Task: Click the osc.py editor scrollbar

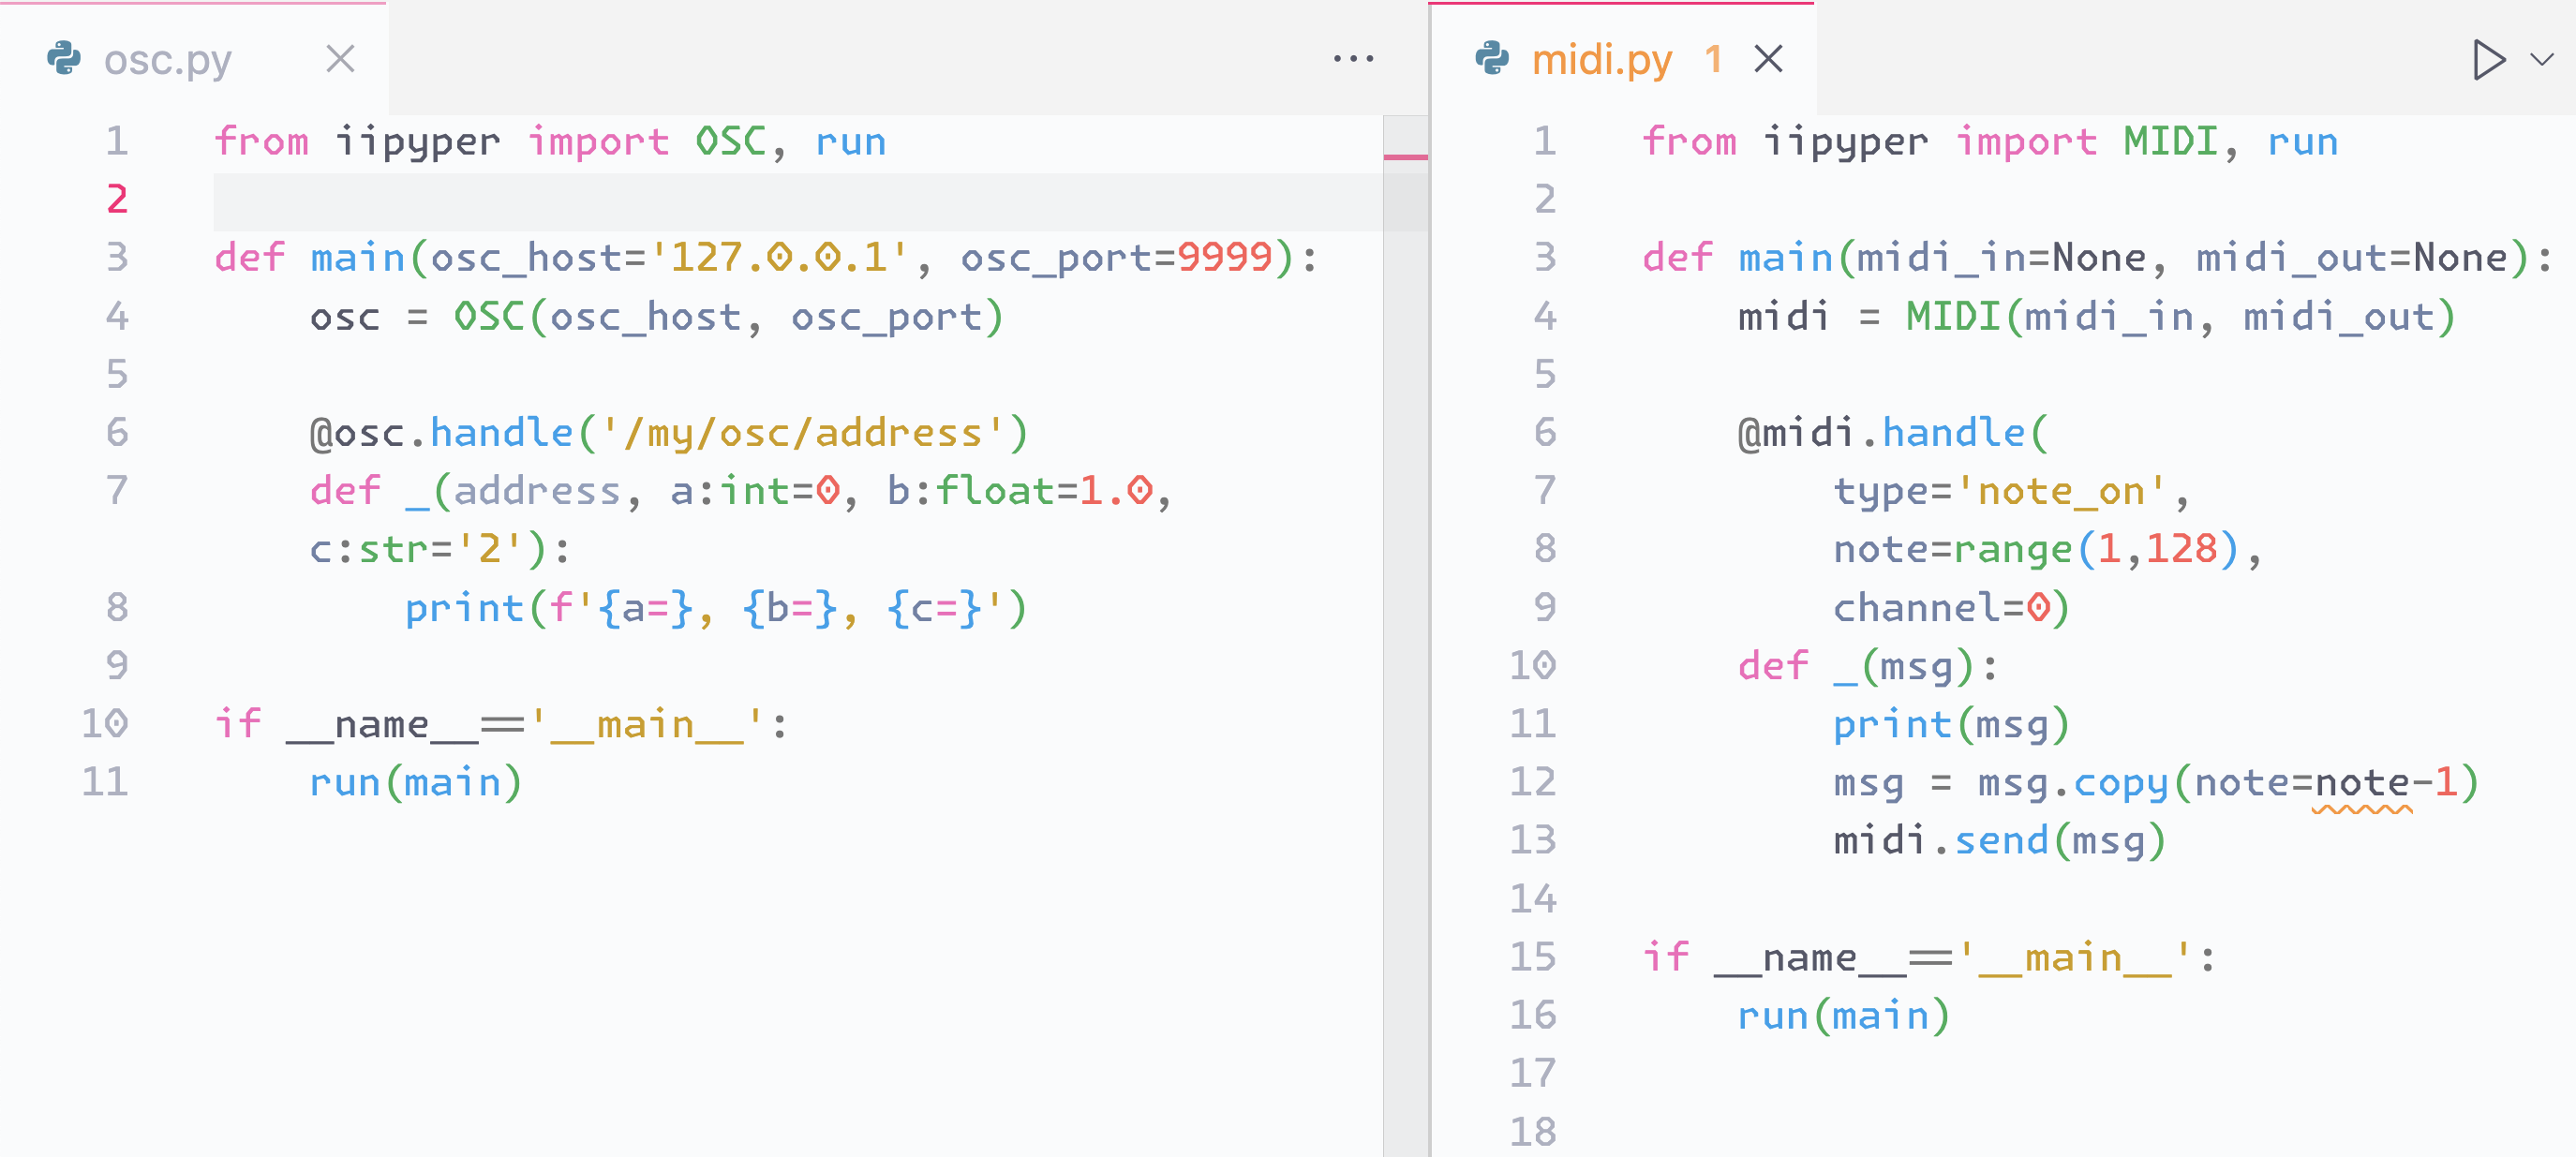Action: [x=1405, y=636]
